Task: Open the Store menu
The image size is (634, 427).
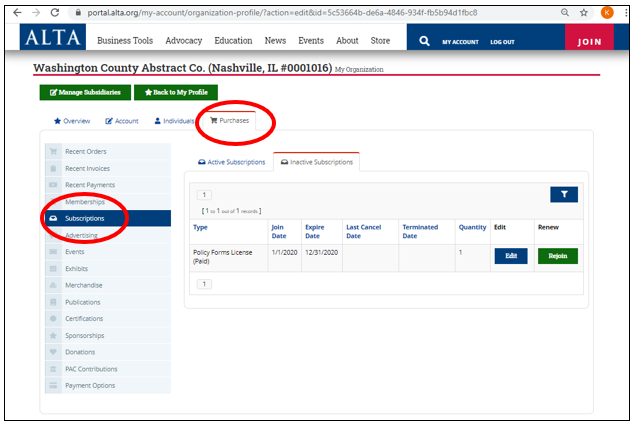Action: (380, 41)
